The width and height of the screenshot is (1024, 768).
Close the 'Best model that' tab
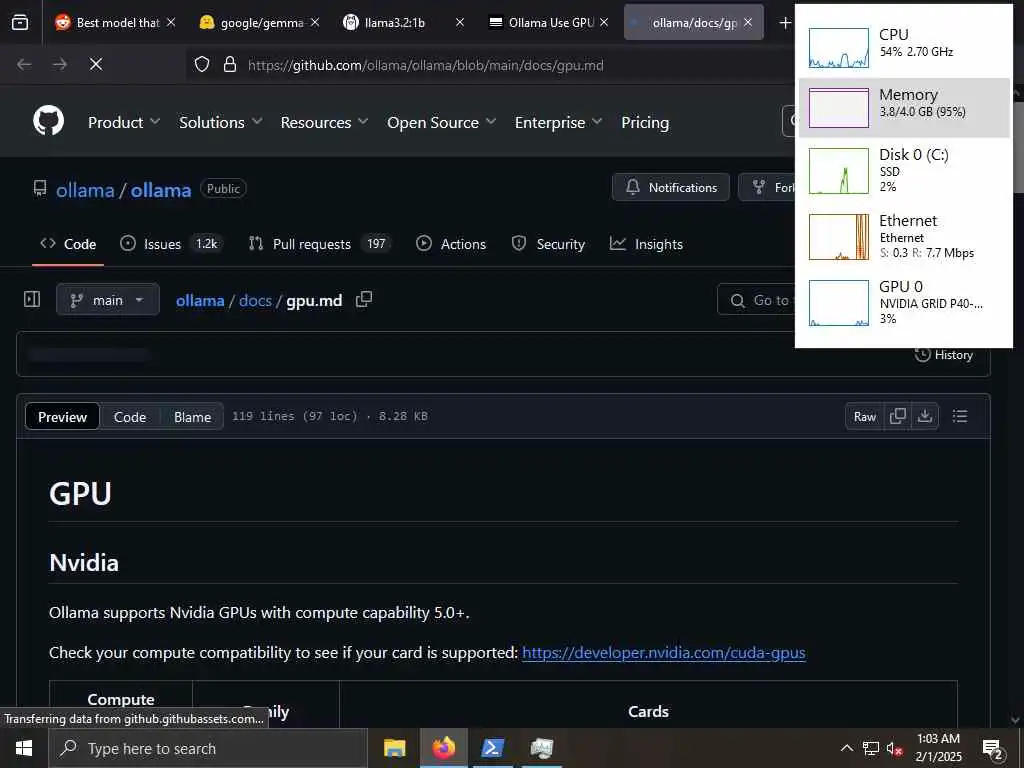click(x=170, y=22)
